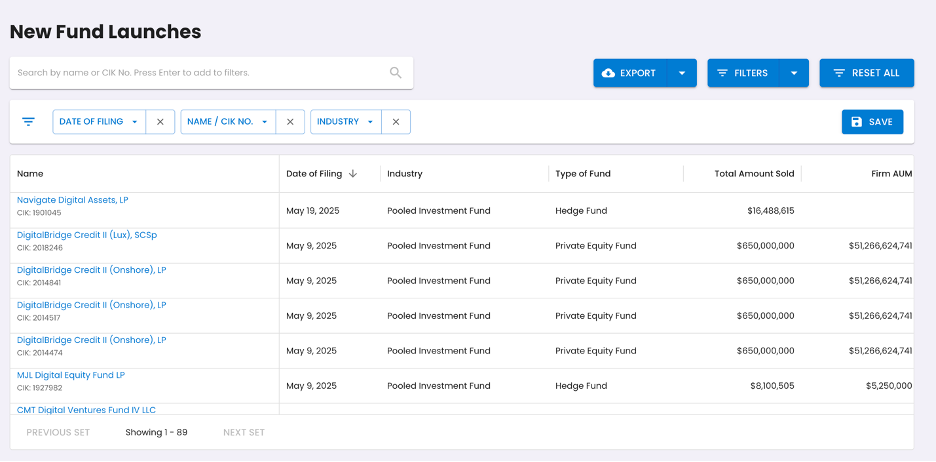
Task: Expand the Name / CIK No. filter chip
Action: [x=228, y=122]
